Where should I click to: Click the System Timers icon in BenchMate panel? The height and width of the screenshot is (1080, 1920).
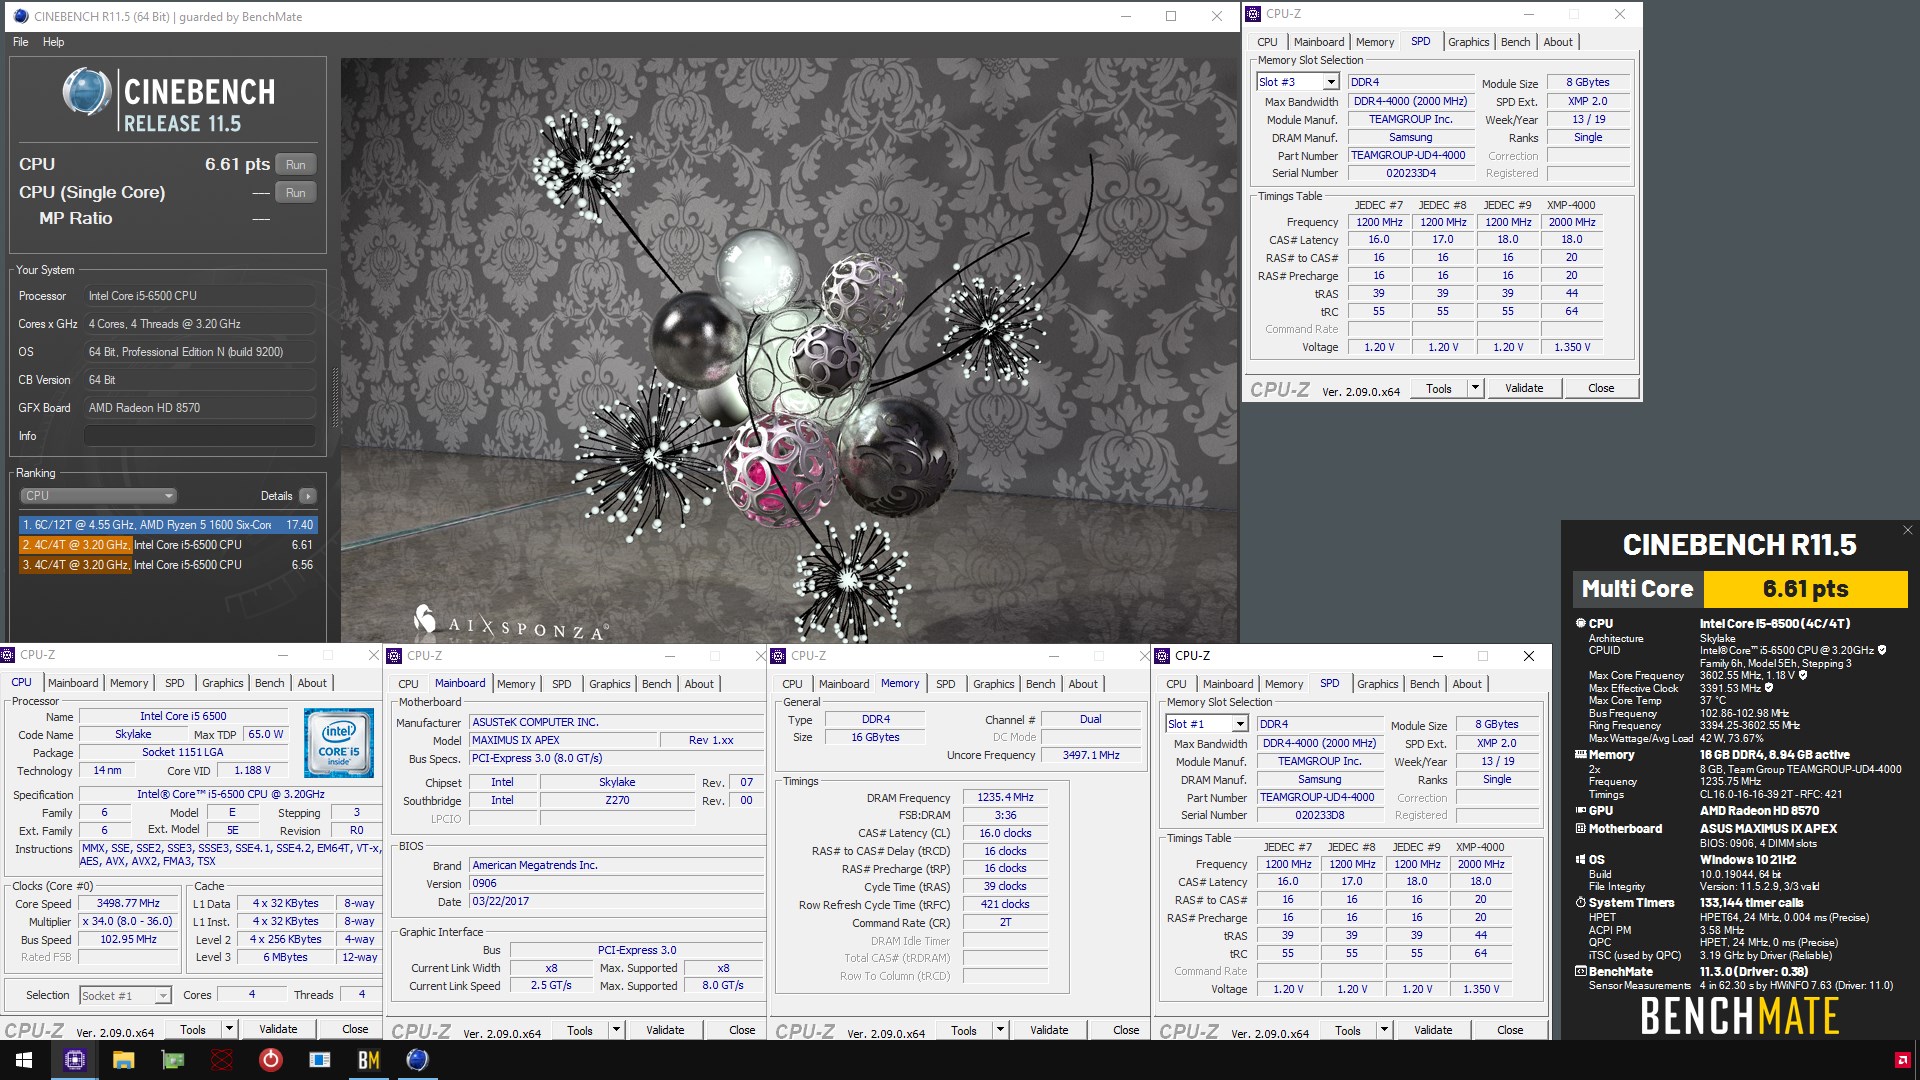pos(1581,903)
